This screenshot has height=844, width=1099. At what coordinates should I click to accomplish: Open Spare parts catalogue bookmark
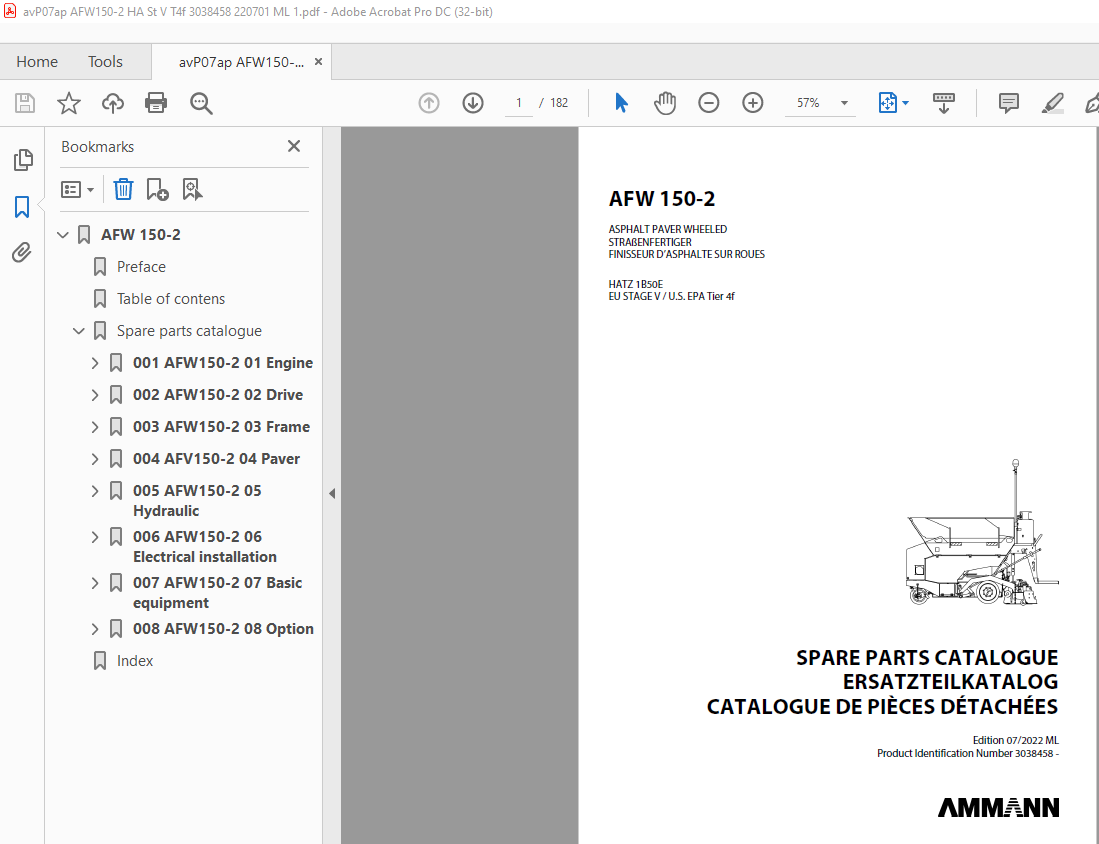pos(189,331)
